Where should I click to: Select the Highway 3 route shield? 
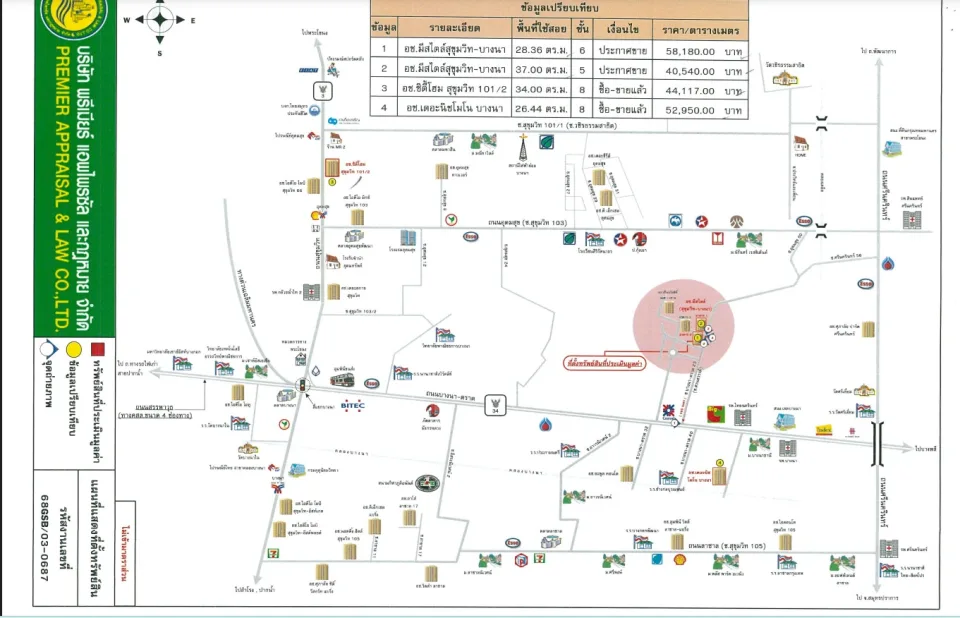323,91
